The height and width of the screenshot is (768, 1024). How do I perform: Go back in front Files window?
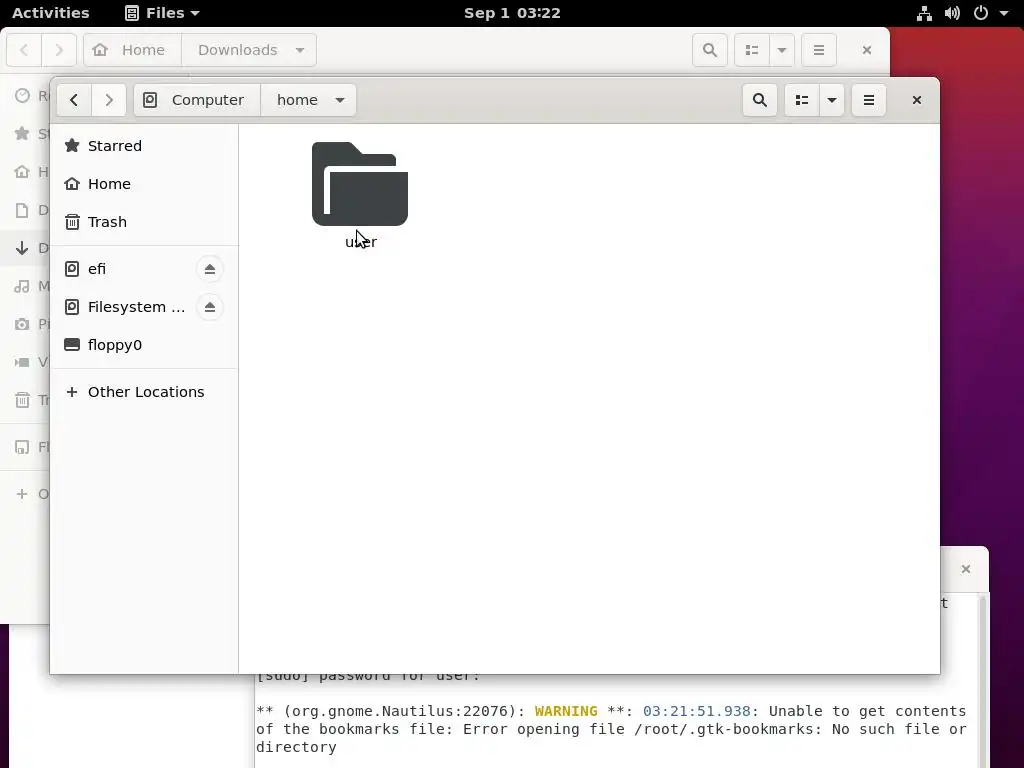(x=74, y=100)
